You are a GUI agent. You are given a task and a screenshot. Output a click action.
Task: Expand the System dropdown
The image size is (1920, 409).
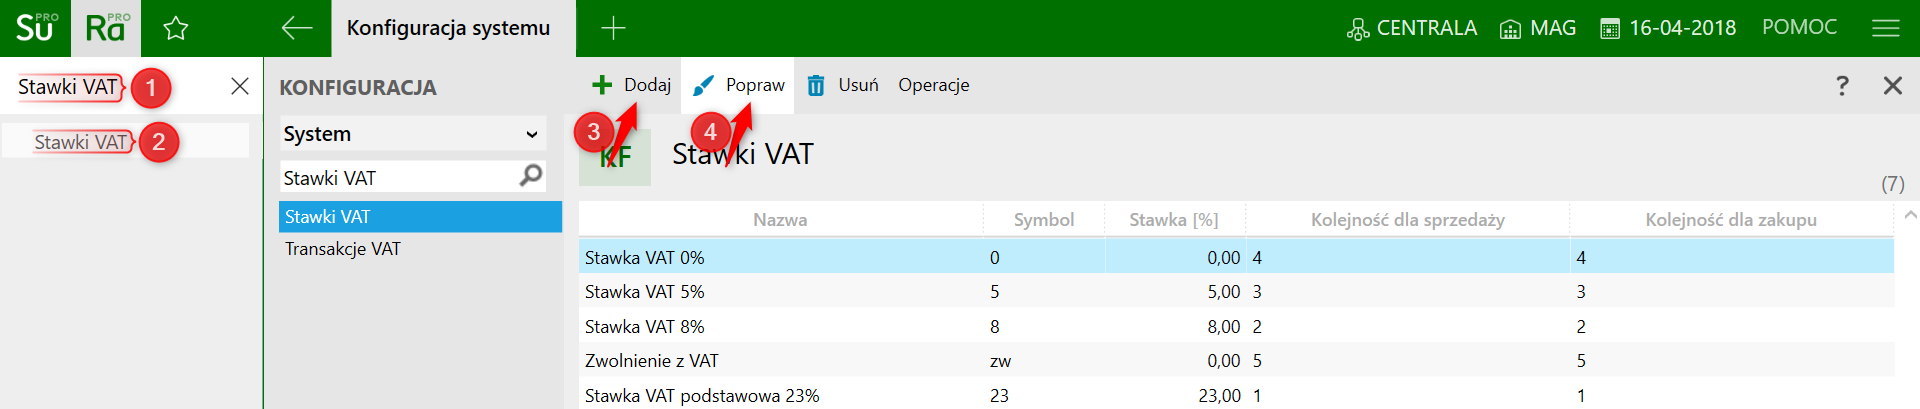click(x=412, y=134)
